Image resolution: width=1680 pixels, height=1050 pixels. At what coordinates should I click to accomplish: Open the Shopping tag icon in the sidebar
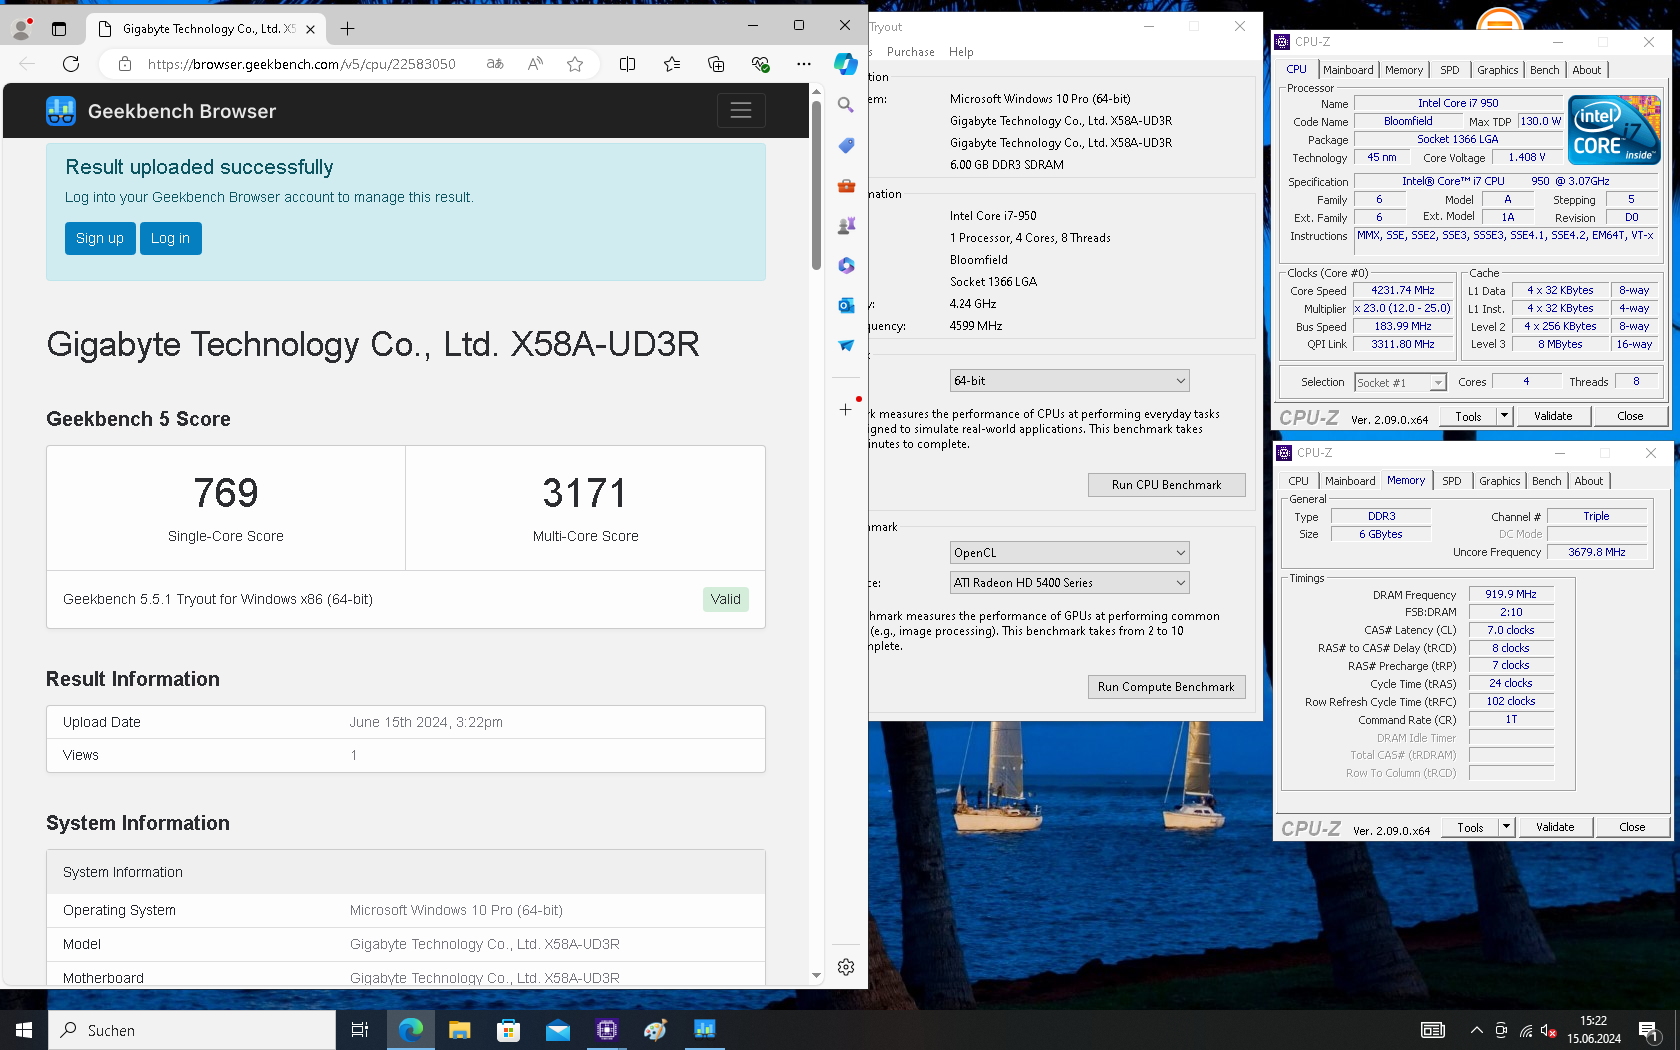pyautogui.click(x=846, y=145)
